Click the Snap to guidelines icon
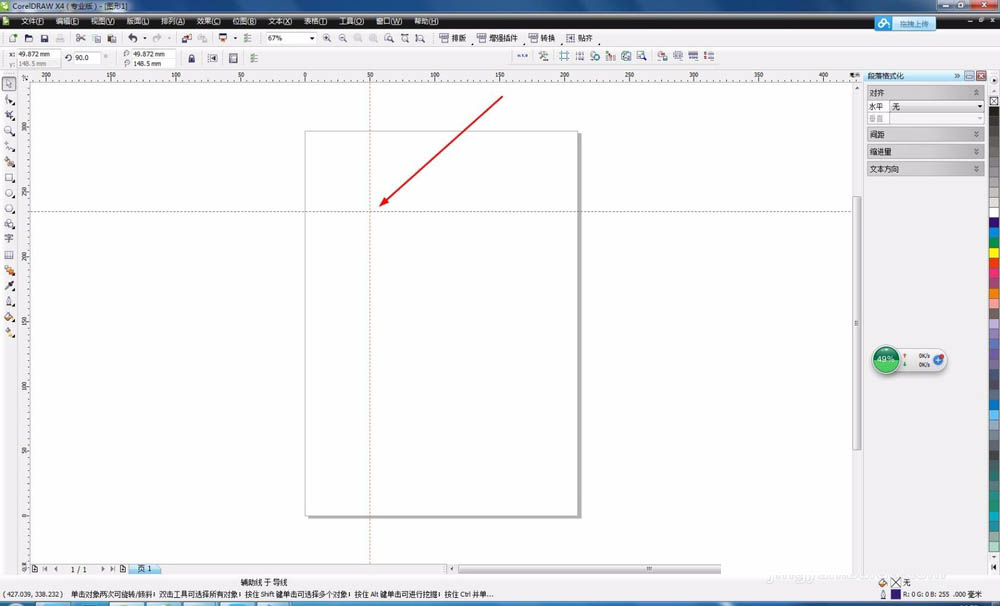Viewport: 1000px width, 606px height. [x=212, y=58]
